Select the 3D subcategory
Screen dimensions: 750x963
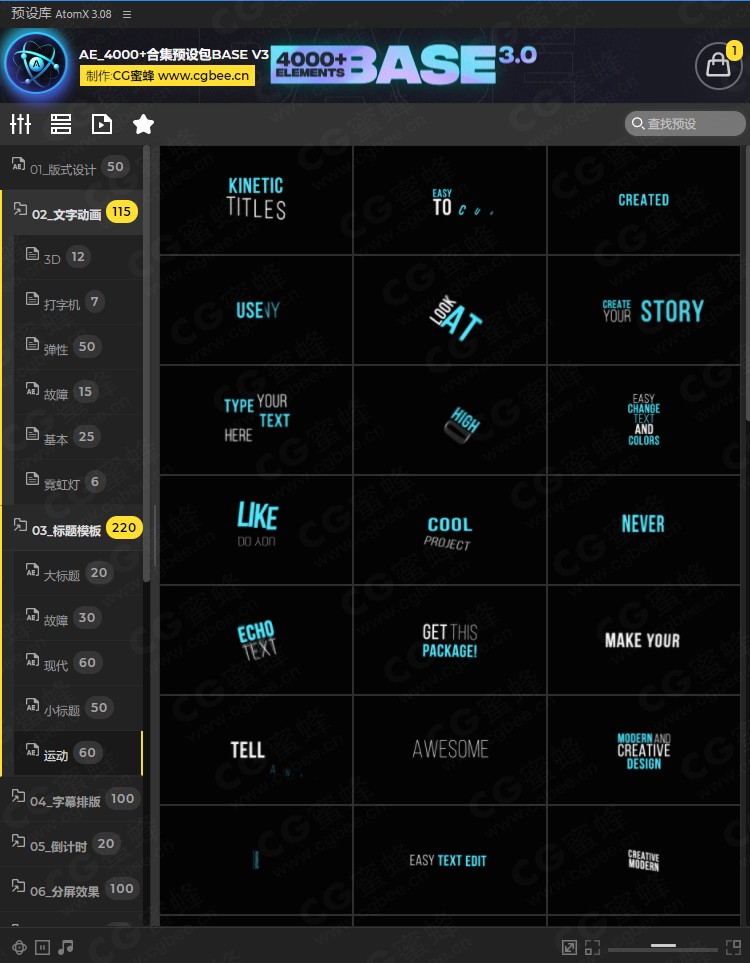coord(78,257)
